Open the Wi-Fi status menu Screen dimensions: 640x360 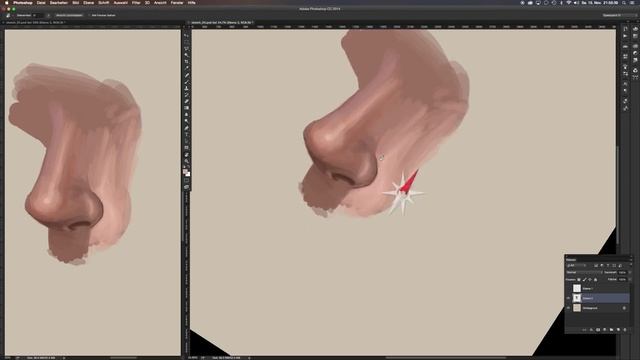tap(569, 2)
